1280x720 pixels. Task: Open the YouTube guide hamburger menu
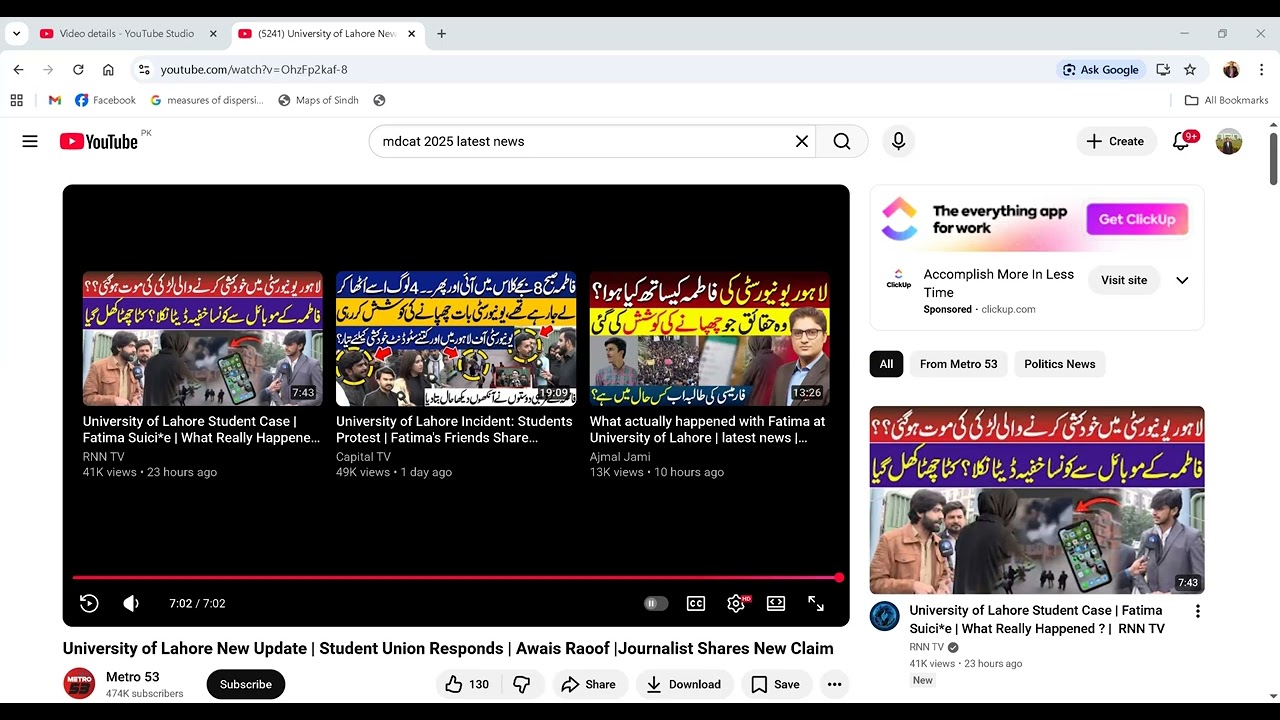[30, 142]
